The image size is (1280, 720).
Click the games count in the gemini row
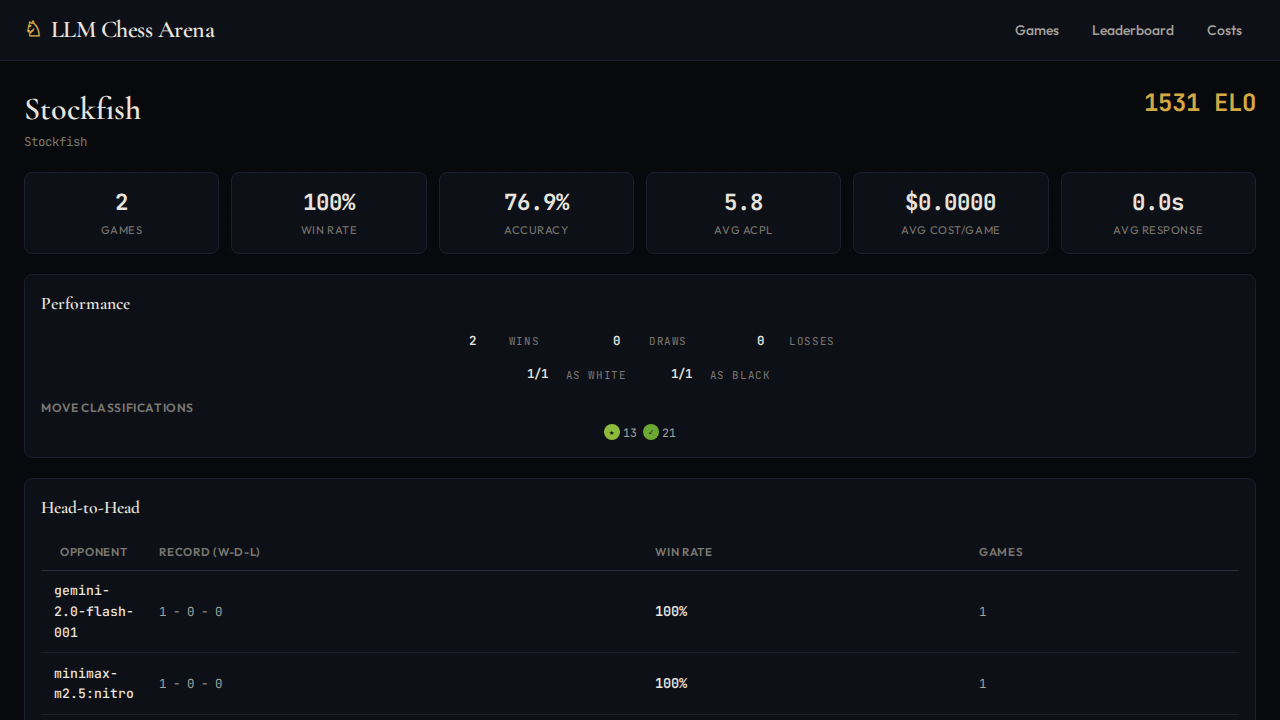(x=982, y=612)
